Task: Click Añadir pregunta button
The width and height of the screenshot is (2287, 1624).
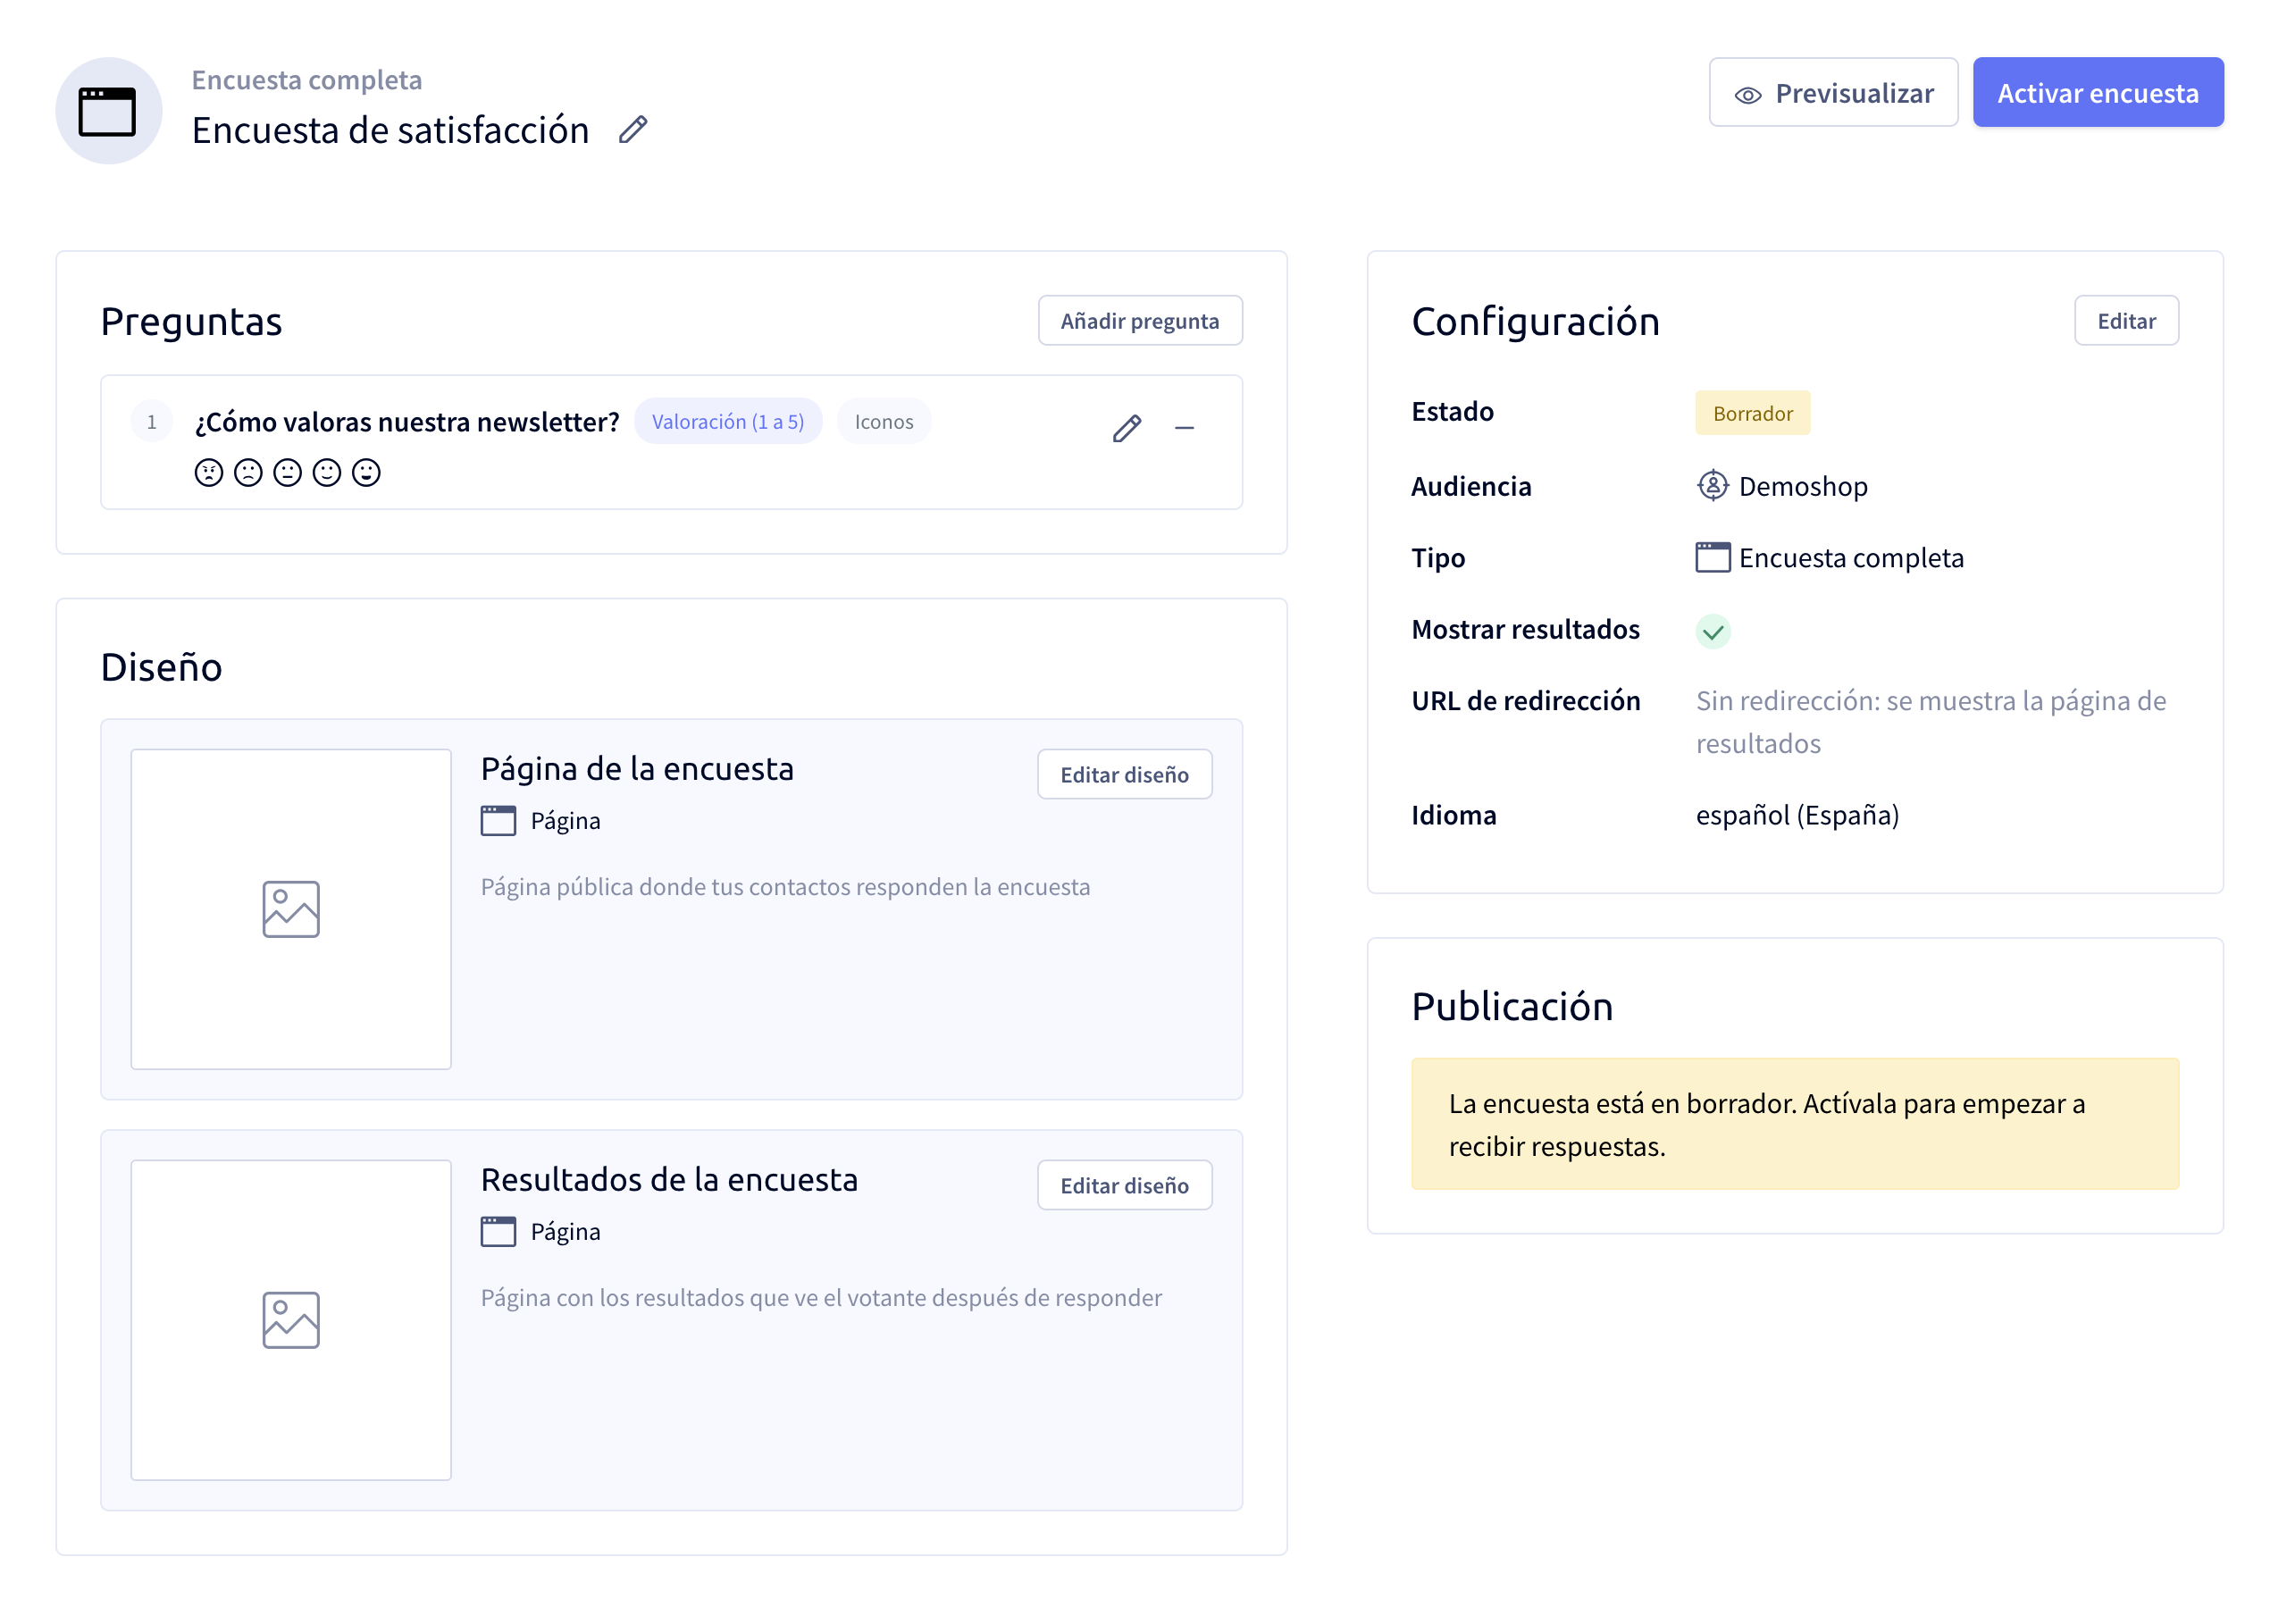Action: (x=1140, y=321)
